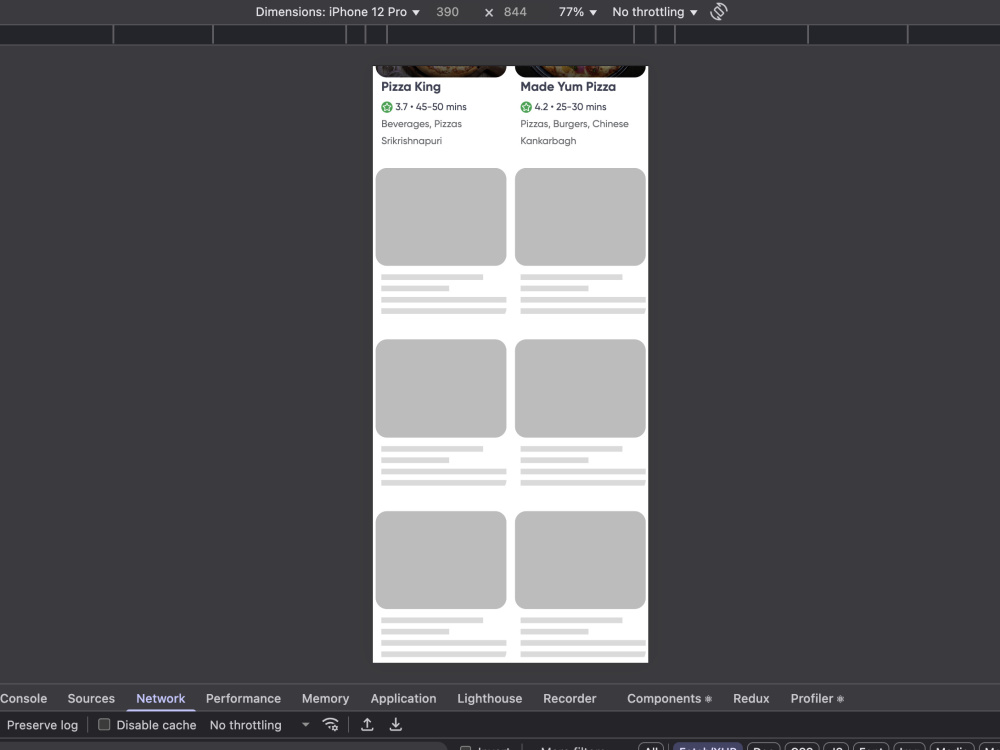The height and width of the screenshot is (750, 1000).
Task: Click the rotate device orientation icon
Action: click(x=719, y=11)
